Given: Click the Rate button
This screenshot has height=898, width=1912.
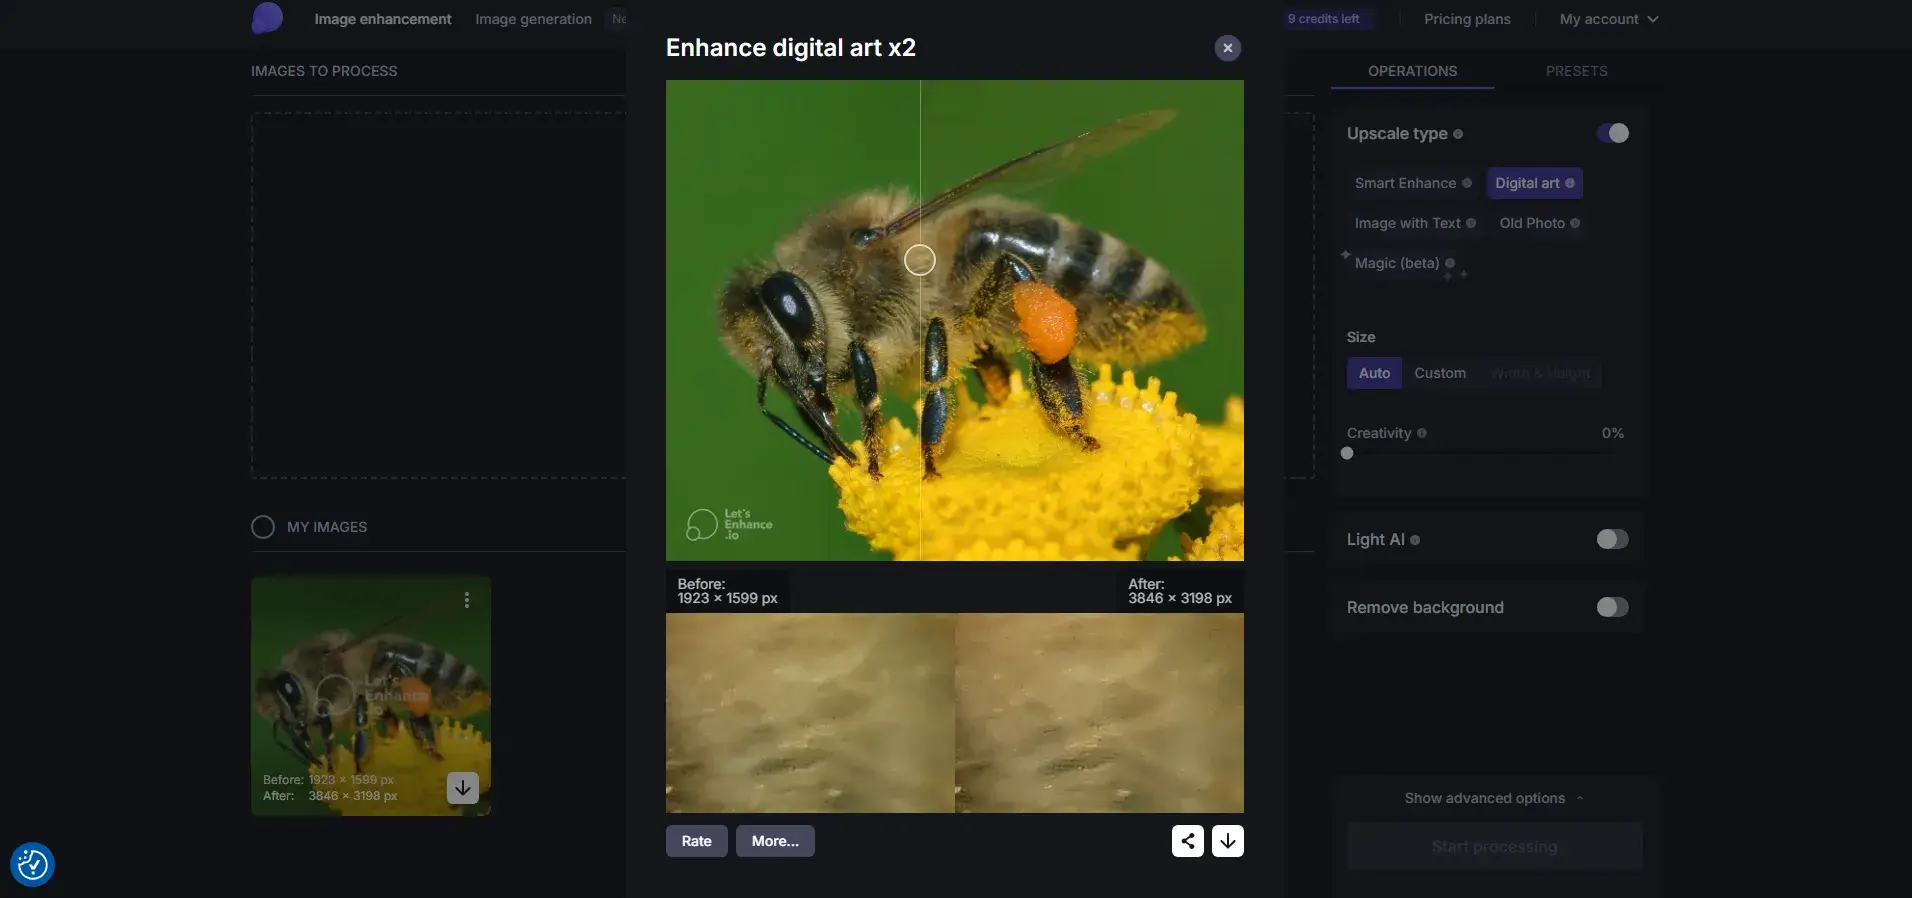Looking at the screenshot, I should pyautogui.click(x=696, y=841).
